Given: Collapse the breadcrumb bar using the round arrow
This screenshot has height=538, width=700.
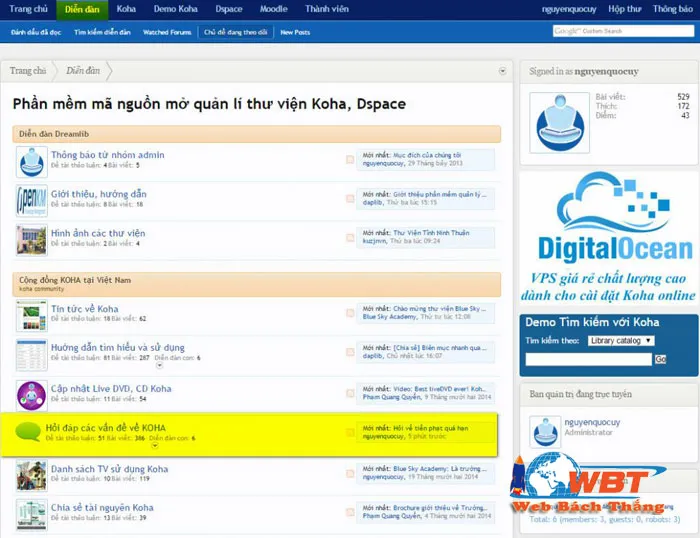Looking at the screenshot, I should click(x=502, y=71).
